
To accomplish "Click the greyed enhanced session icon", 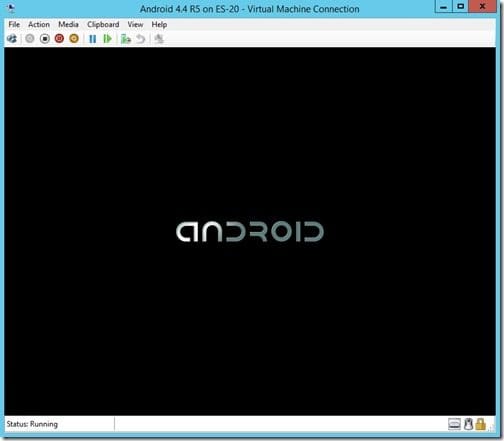I will pyautogui.click(x=159, y=39).
